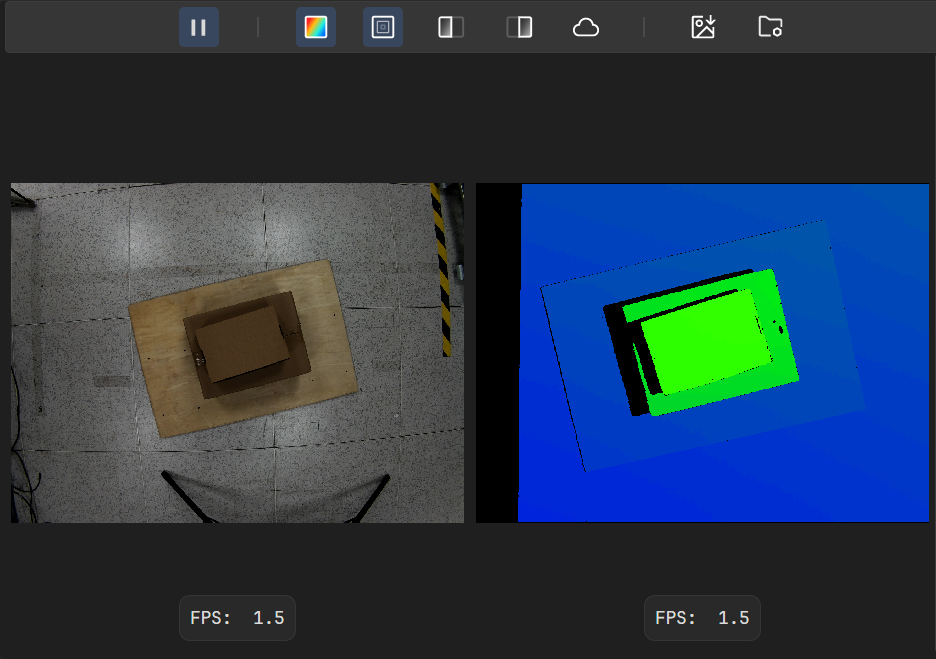Viewport: 936px width, 659px height.
Task: Click the black invalid strip at the depth map's left edge
Action: coord(497,352)
